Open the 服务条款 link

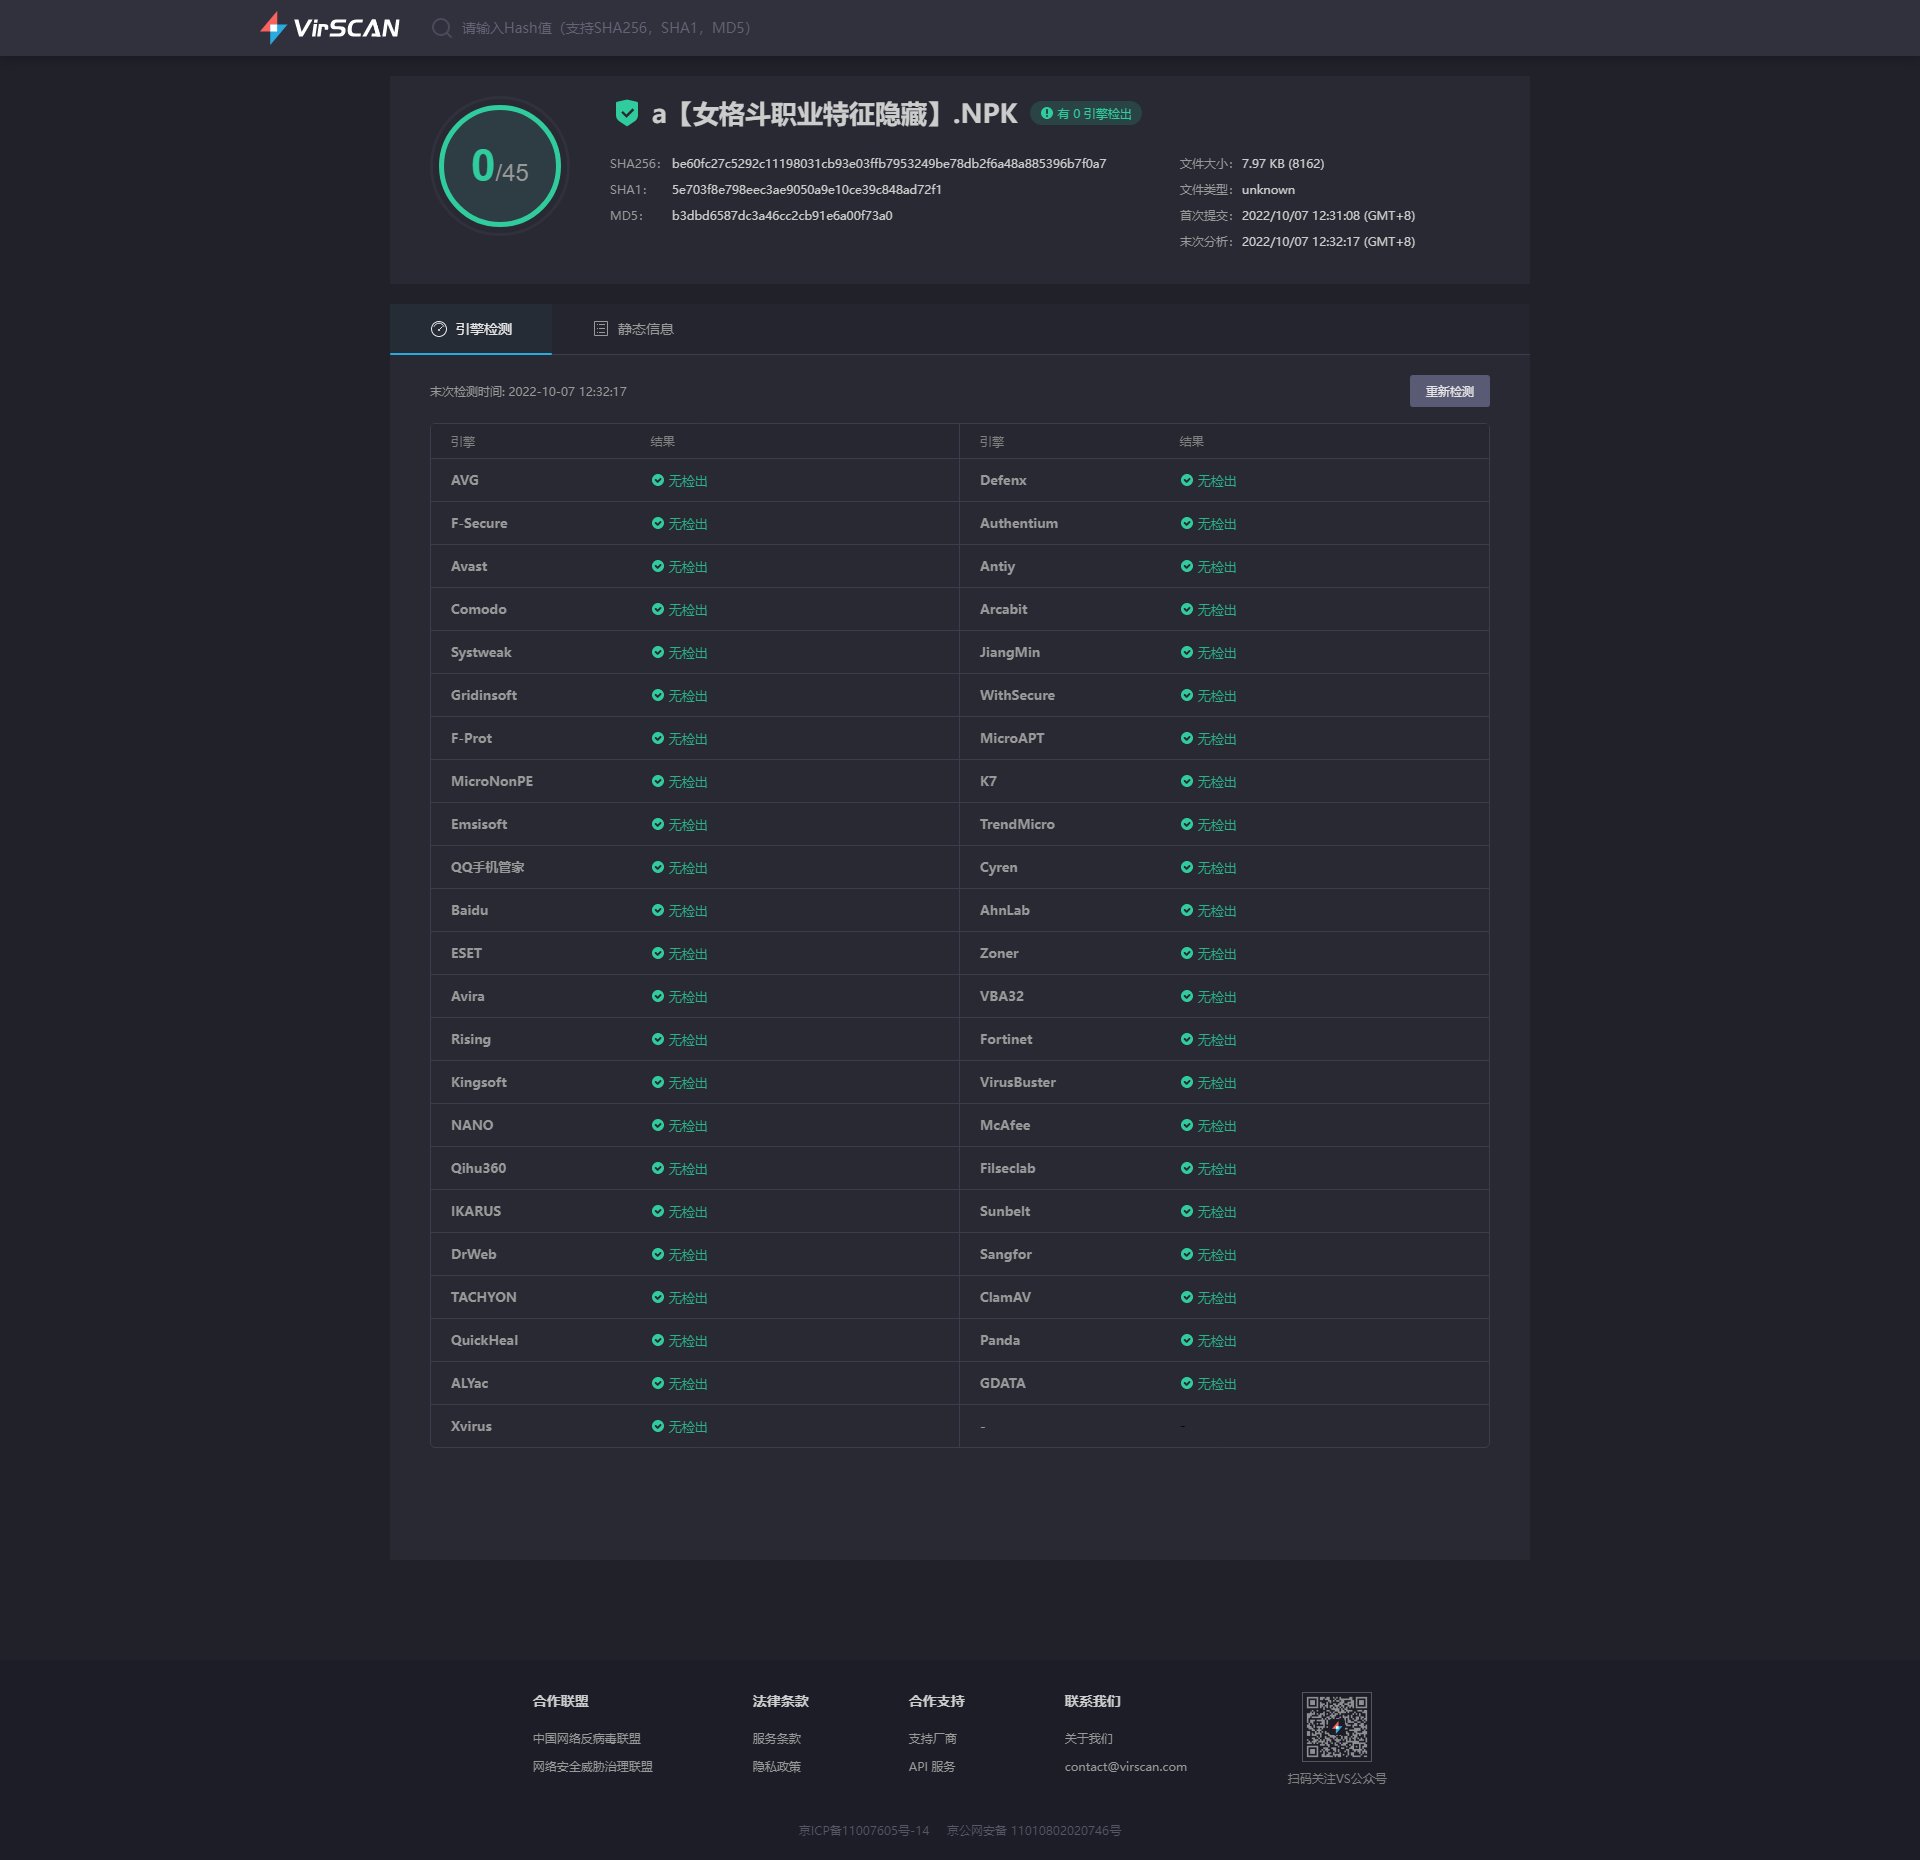[777, 1739]
